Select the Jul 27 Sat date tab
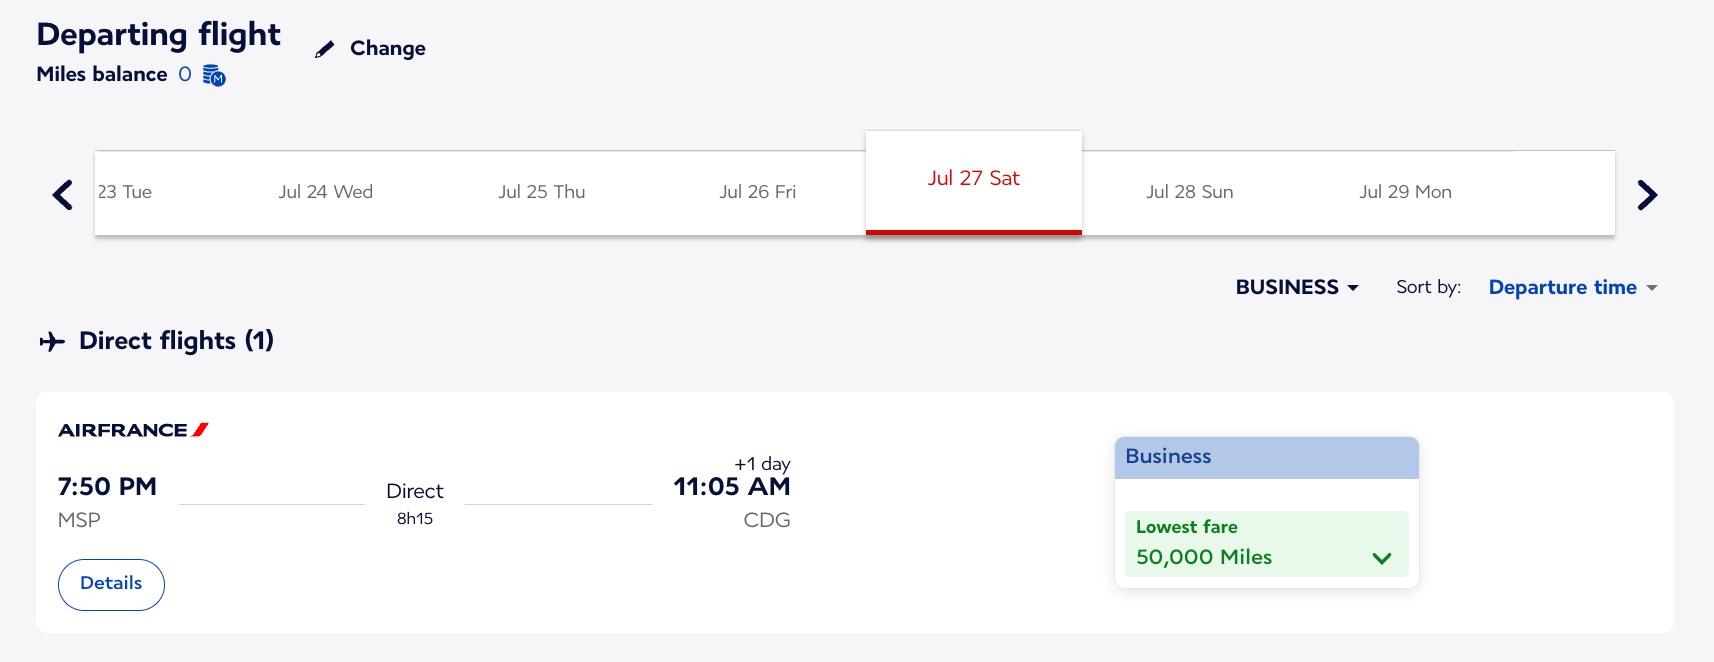The height and width of the screenshot is (662, 1714). 973,178
